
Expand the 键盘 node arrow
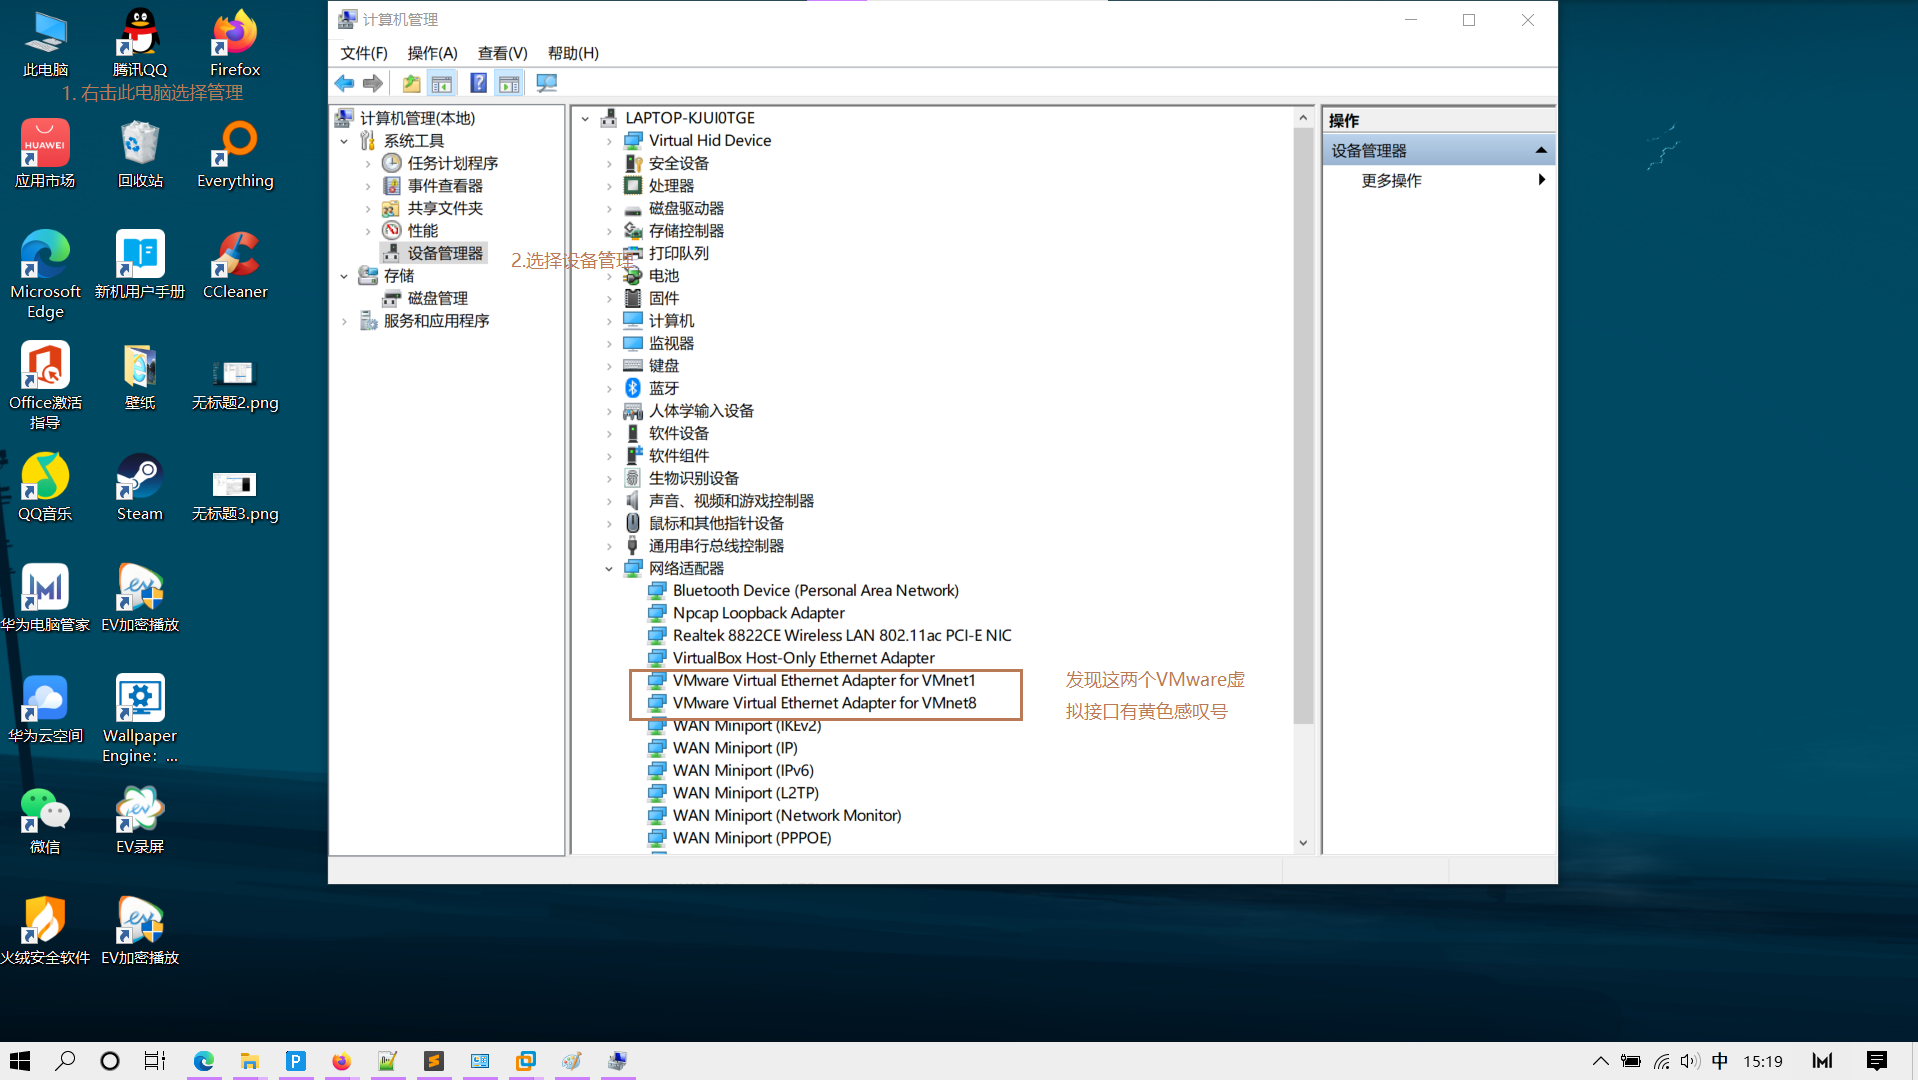pyautogui.click(x=609, y=366)
